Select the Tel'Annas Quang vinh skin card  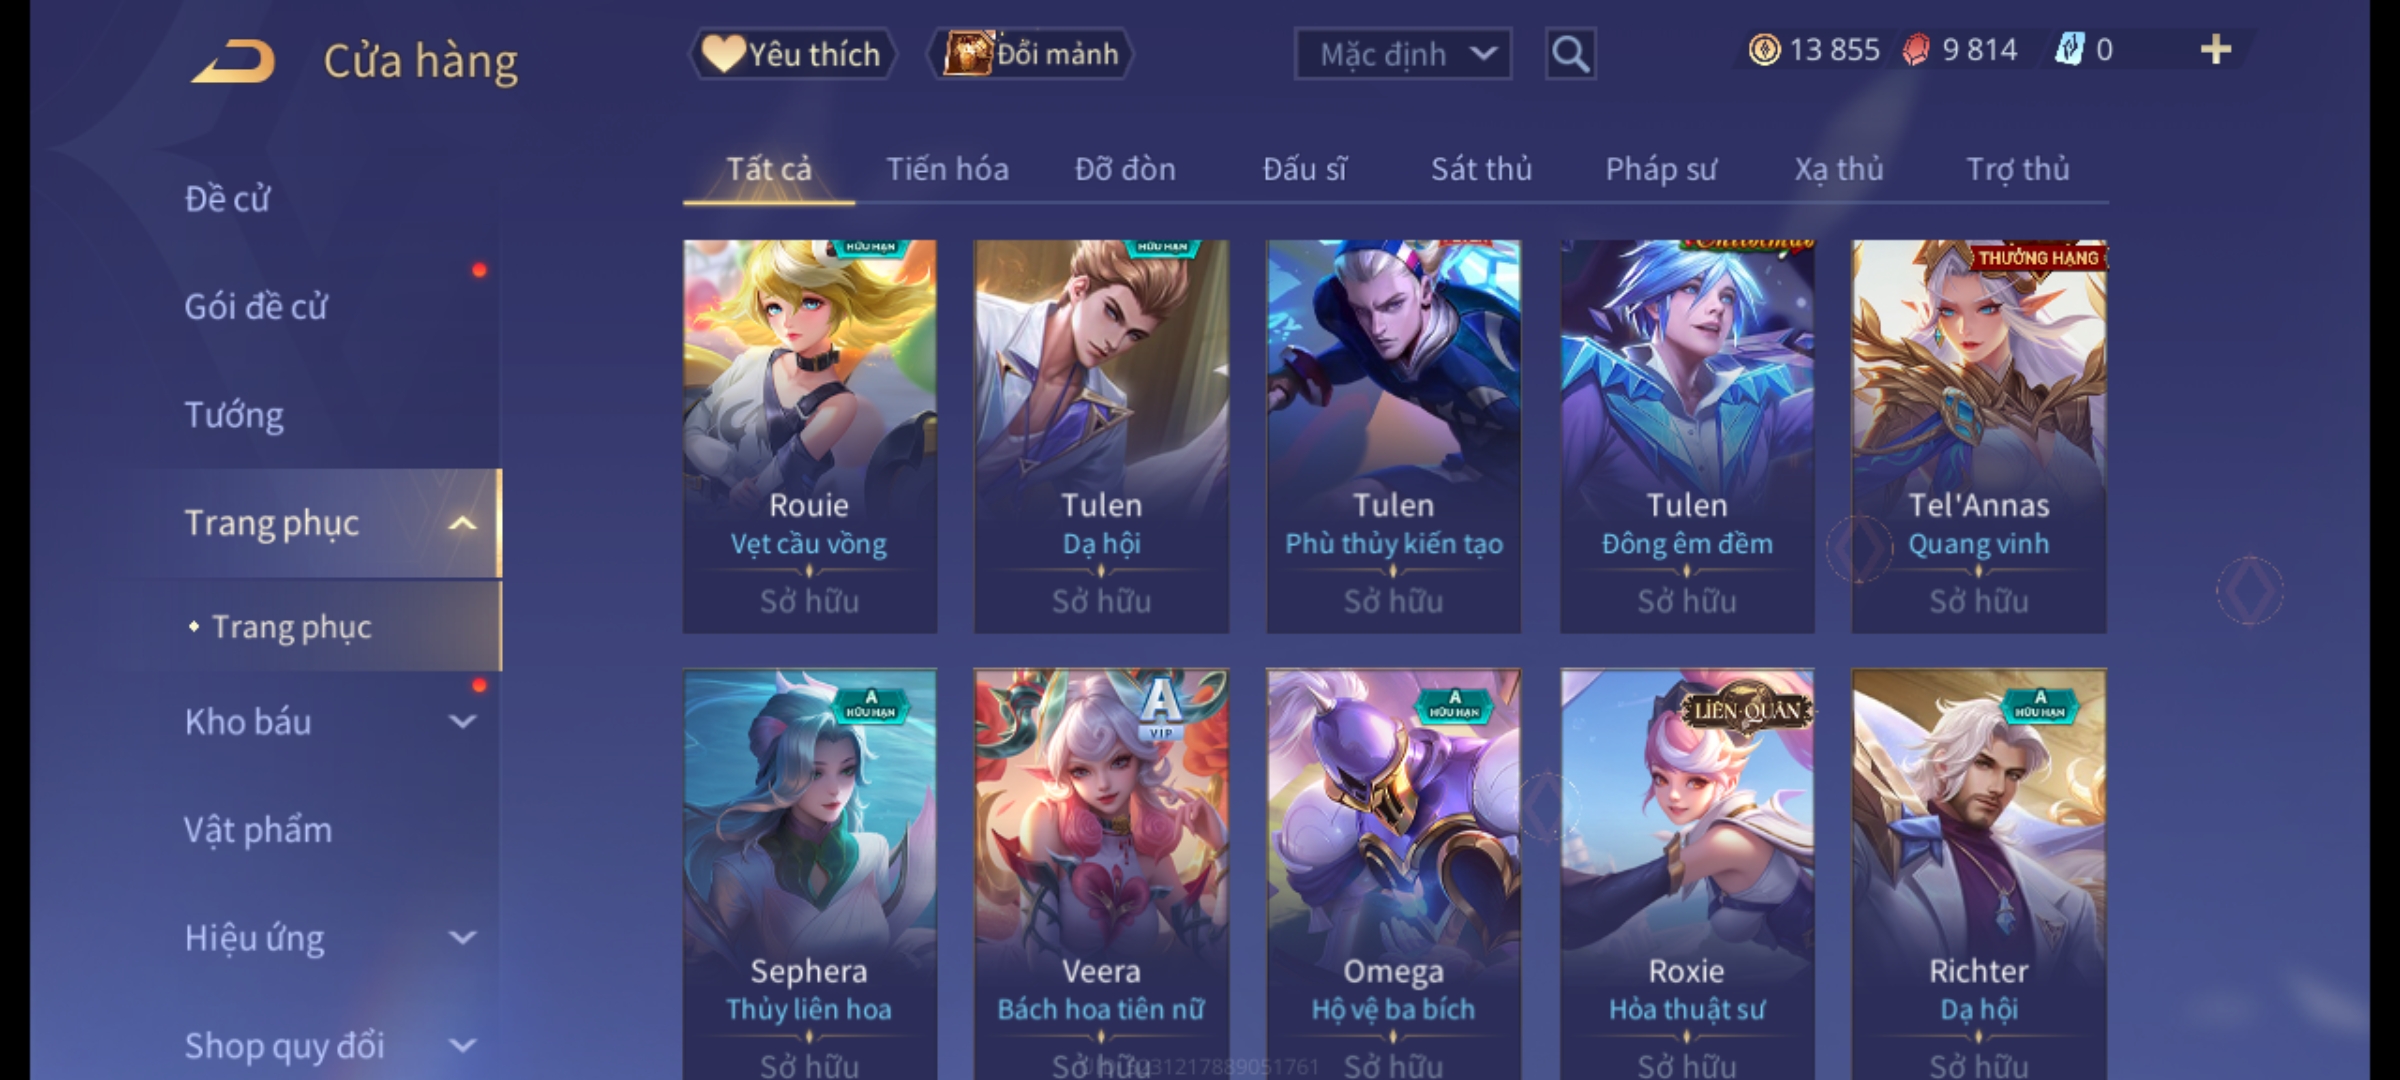(x=1978, y=436)
